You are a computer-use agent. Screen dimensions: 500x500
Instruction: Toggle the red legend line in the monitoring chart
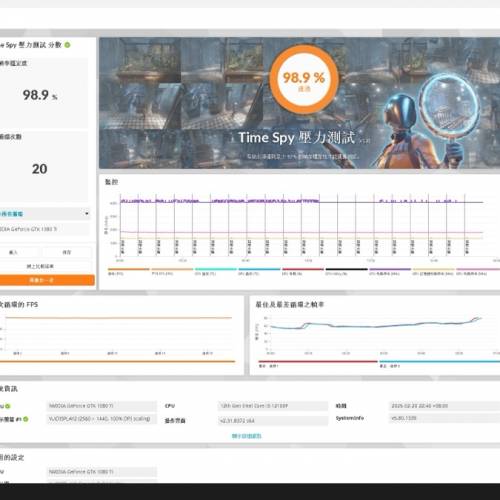(303, 269)
